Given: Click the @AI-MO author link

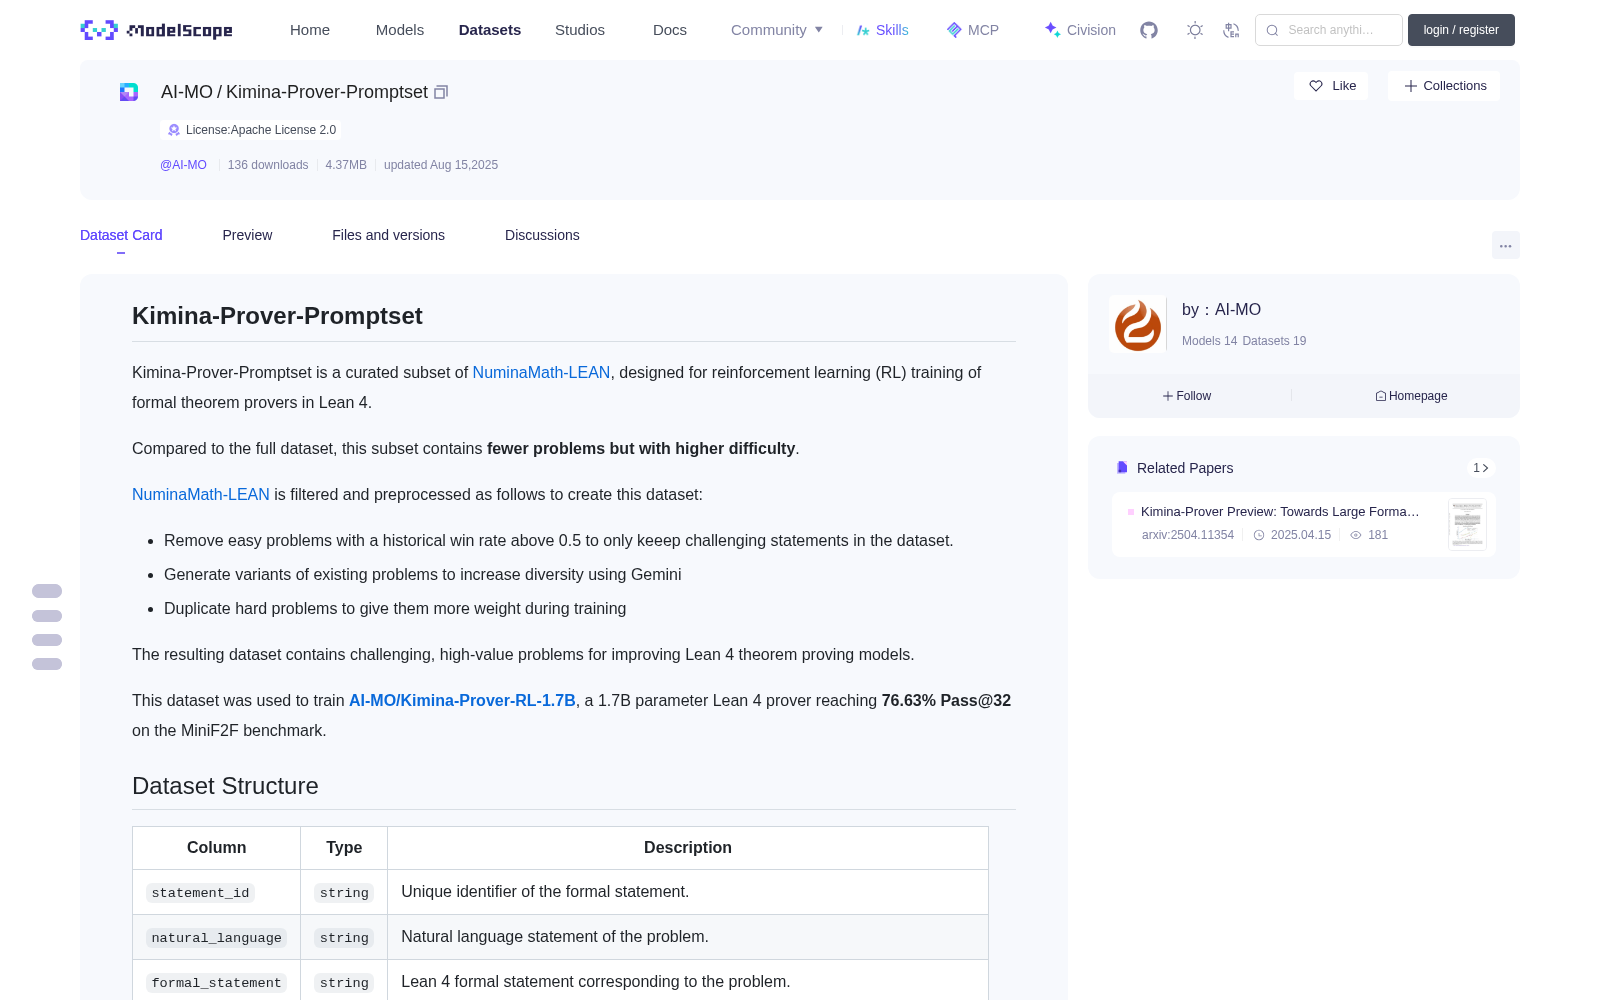Looking at the screenshot, I should (x=183, y=165).
